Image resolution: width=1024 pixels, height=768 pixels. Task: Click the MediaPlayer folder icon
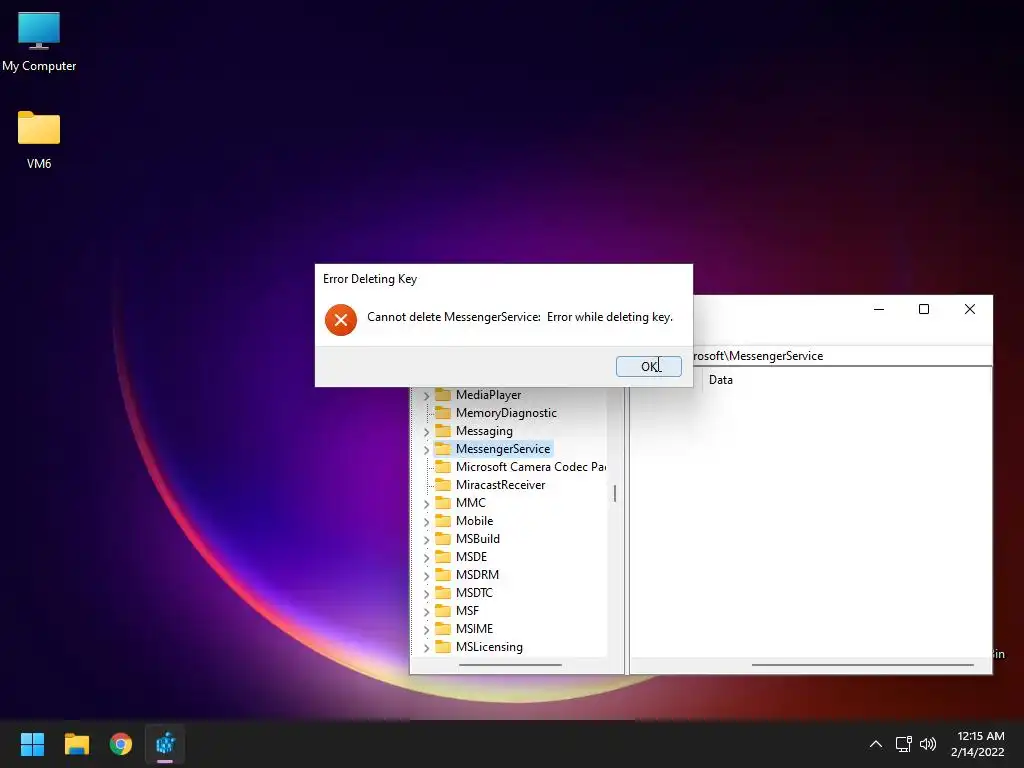443,394
